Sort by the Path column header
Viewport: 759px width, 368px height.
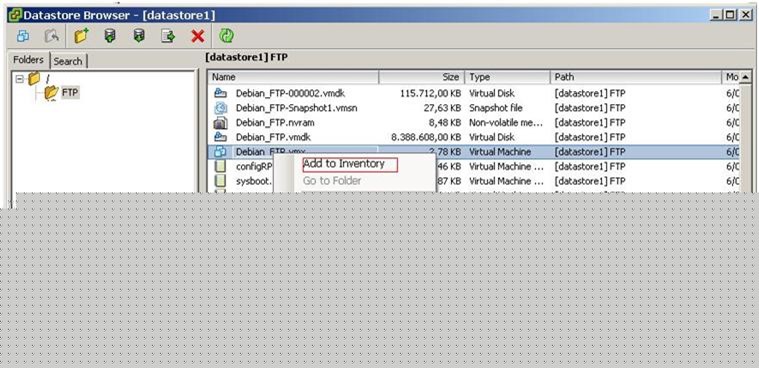click(636, 77)
